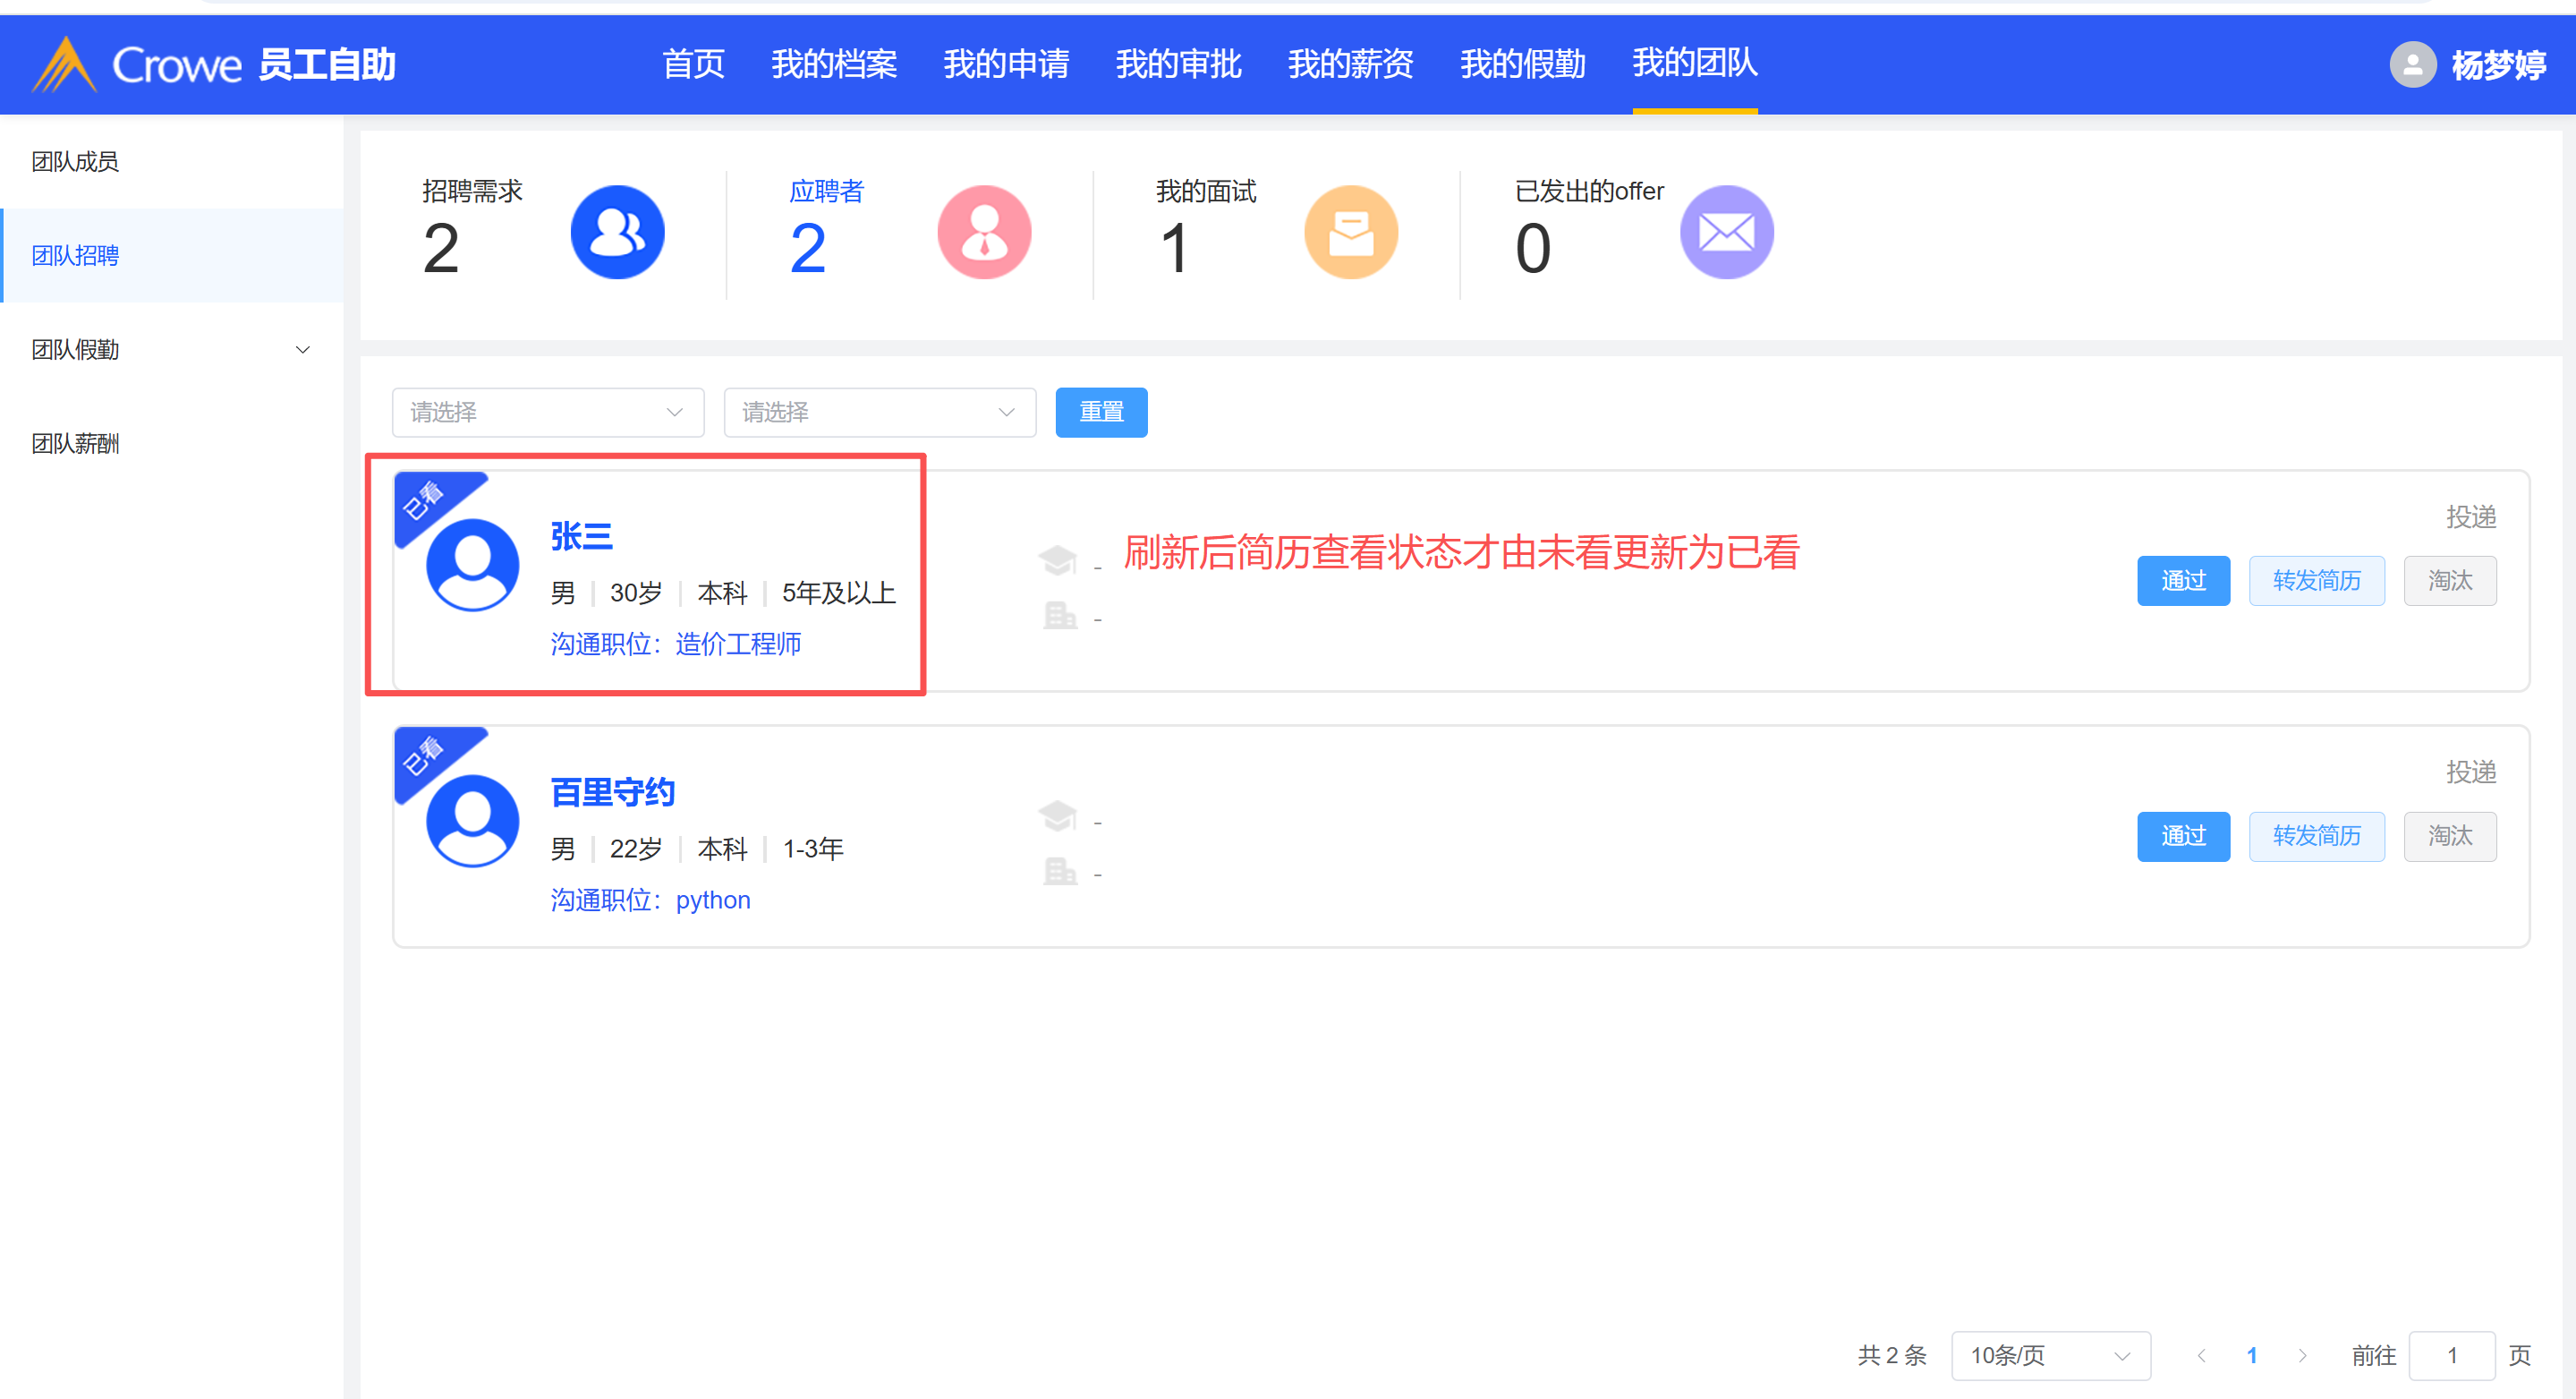Click the pink applicants person icon
2576x1399 pixels.
[x=984, y=232]
